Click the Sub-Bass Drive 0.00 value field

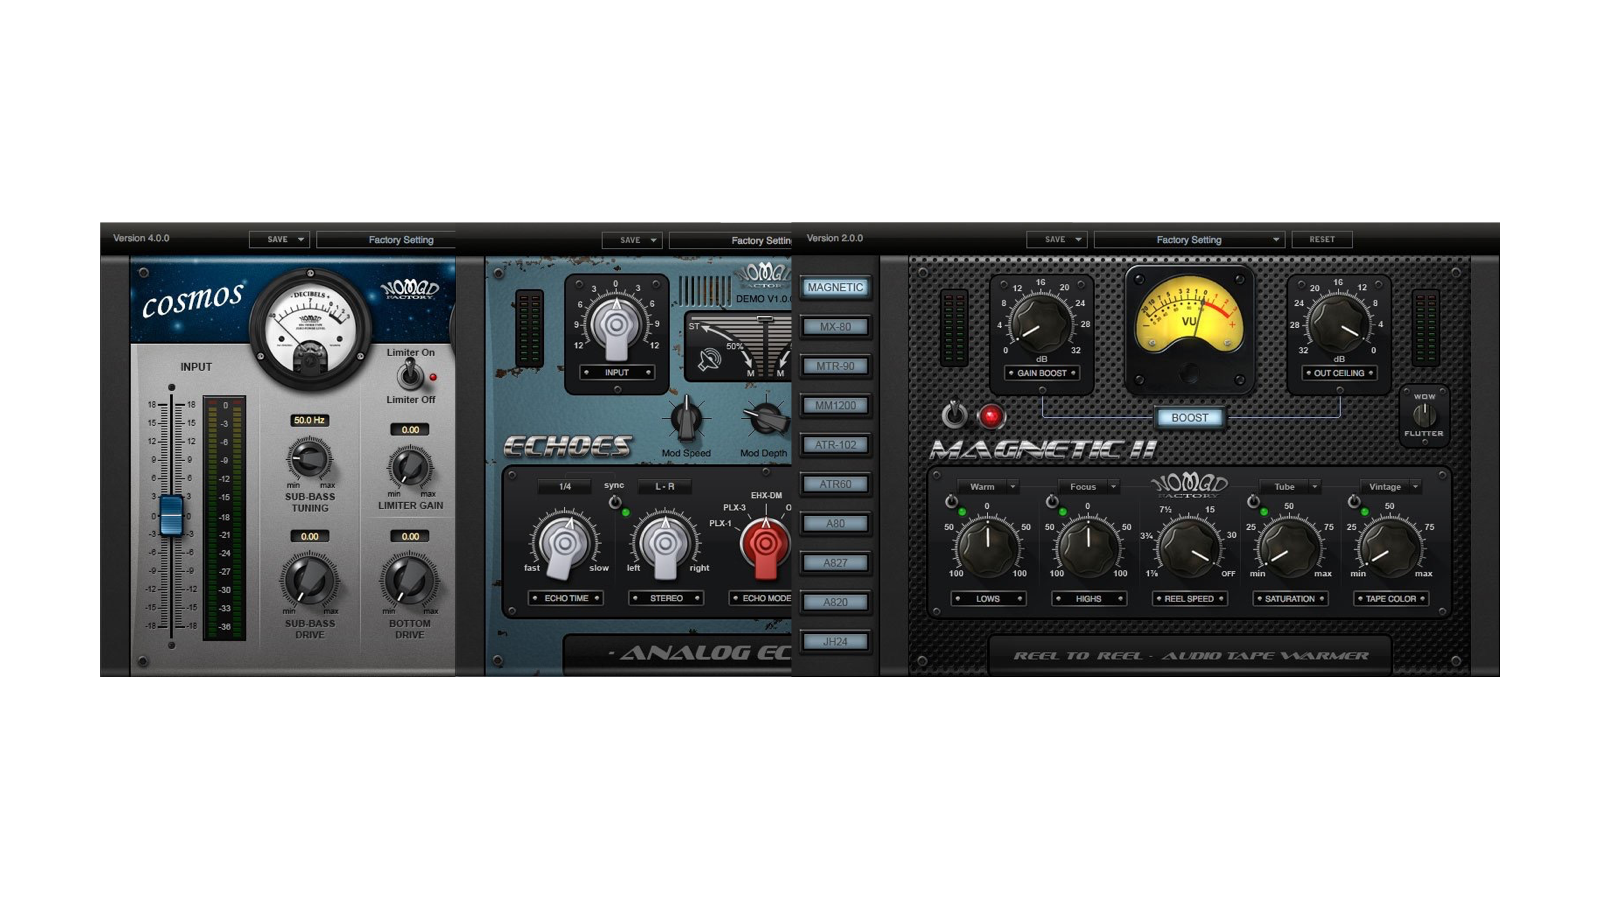[309, 537]
